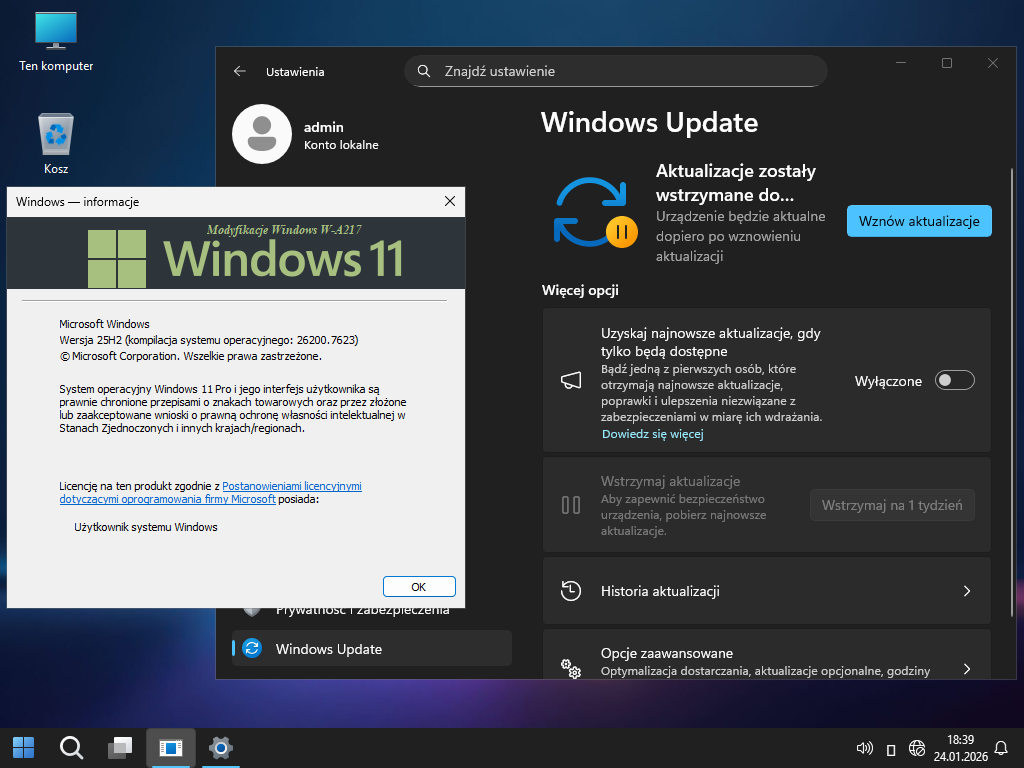Open the notification bell in tray
This screenshot has height=768, width=1024.
[x=1001, y=748]
